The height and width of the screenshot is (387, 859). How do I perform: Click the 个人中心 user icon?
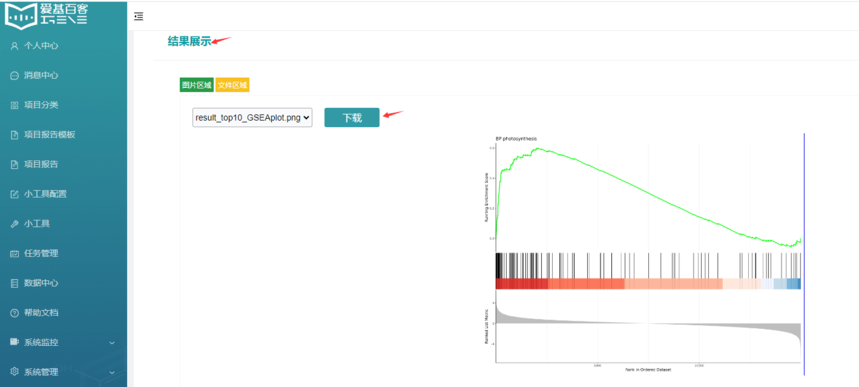pos(15,46)
